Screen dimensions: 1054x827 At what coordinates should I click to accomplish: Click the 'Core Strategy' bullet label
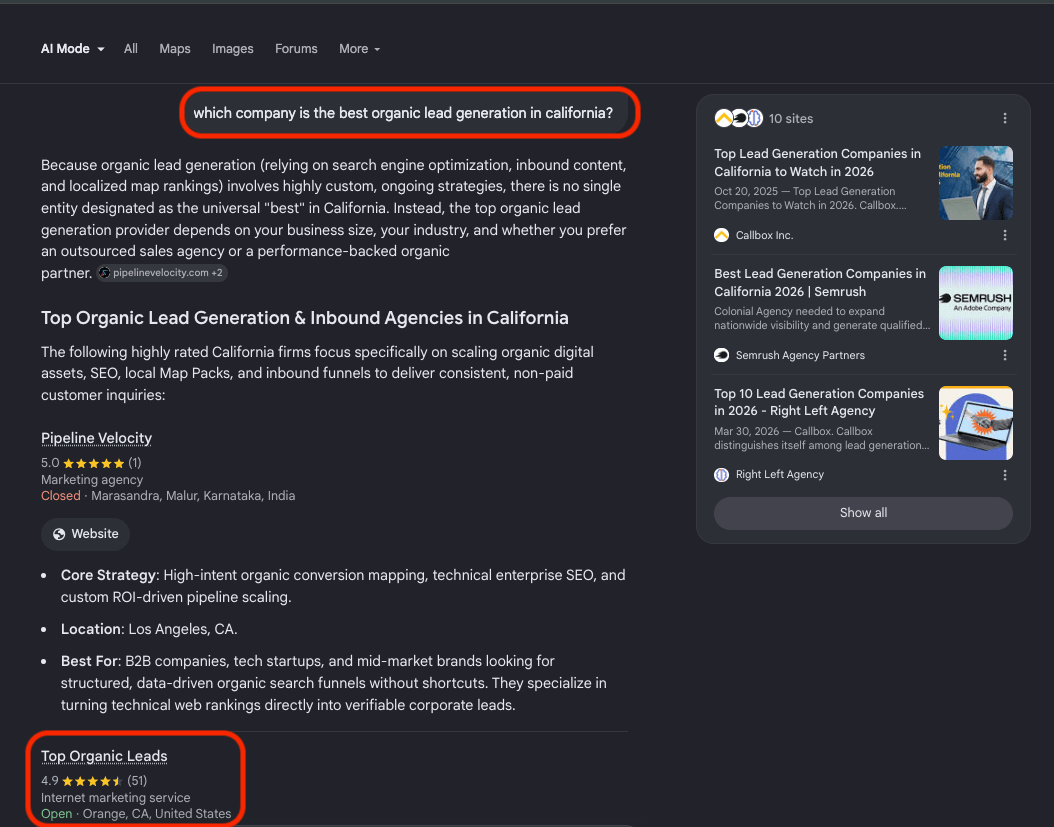click(108, 576)
